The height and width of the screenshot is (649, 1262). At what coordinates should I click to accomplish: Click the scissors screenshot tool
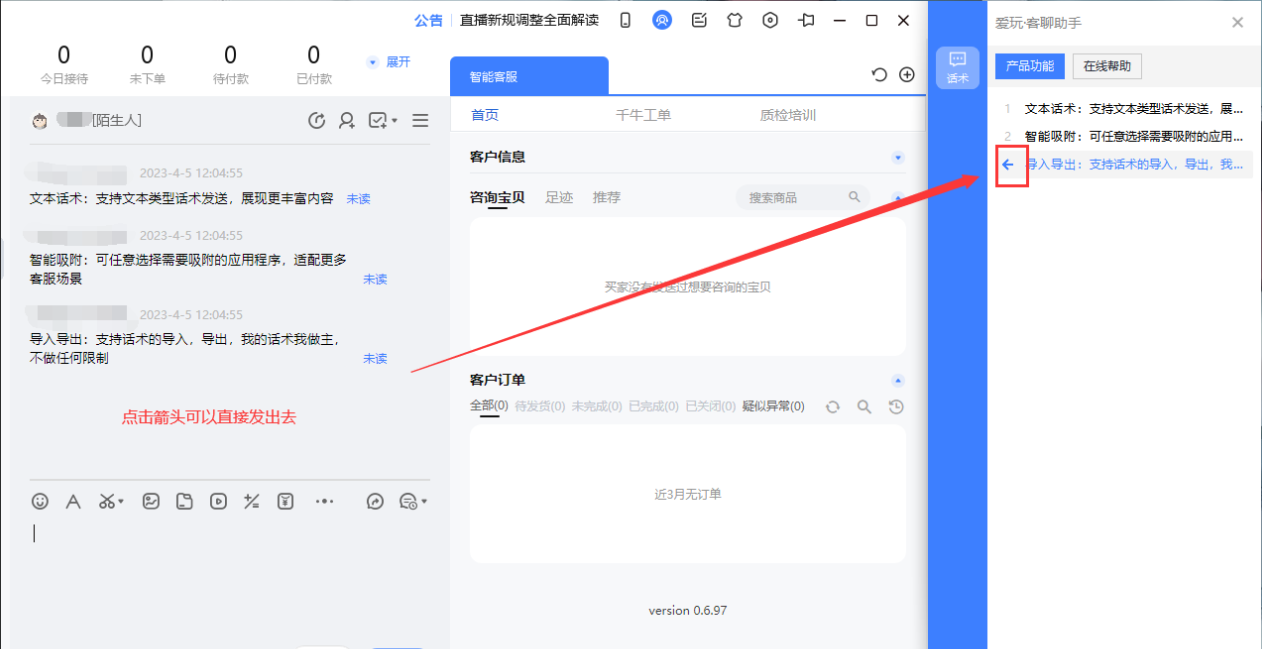click(105, 502)
